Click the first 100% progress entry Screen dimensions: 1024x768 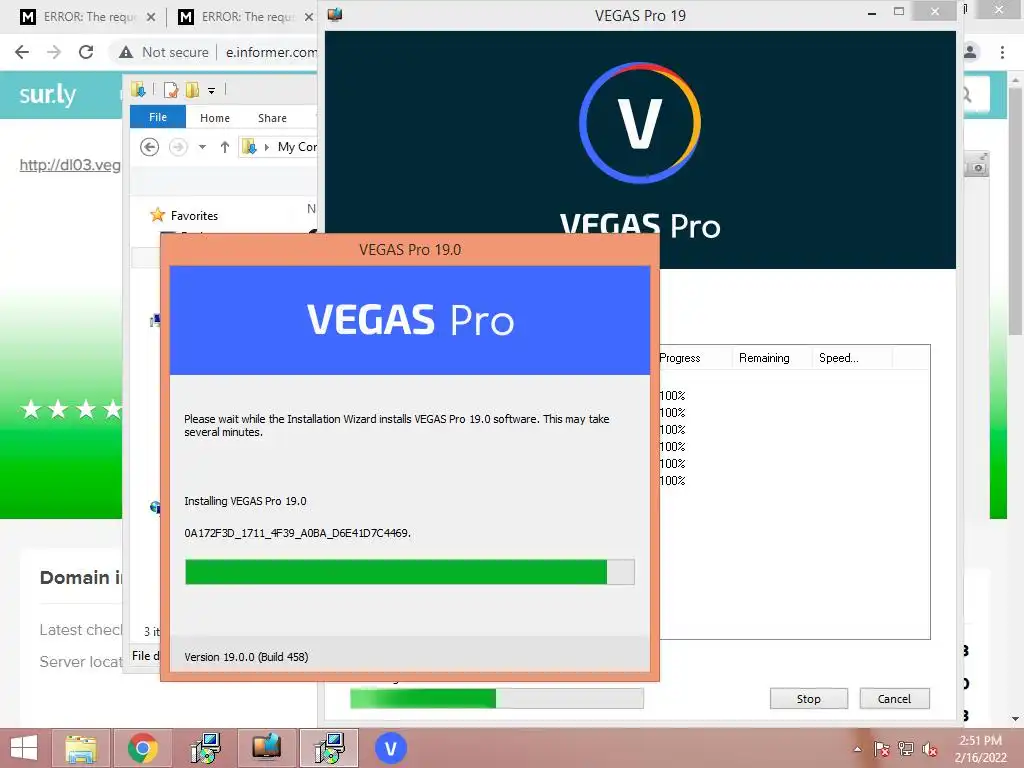click(672, 396)
